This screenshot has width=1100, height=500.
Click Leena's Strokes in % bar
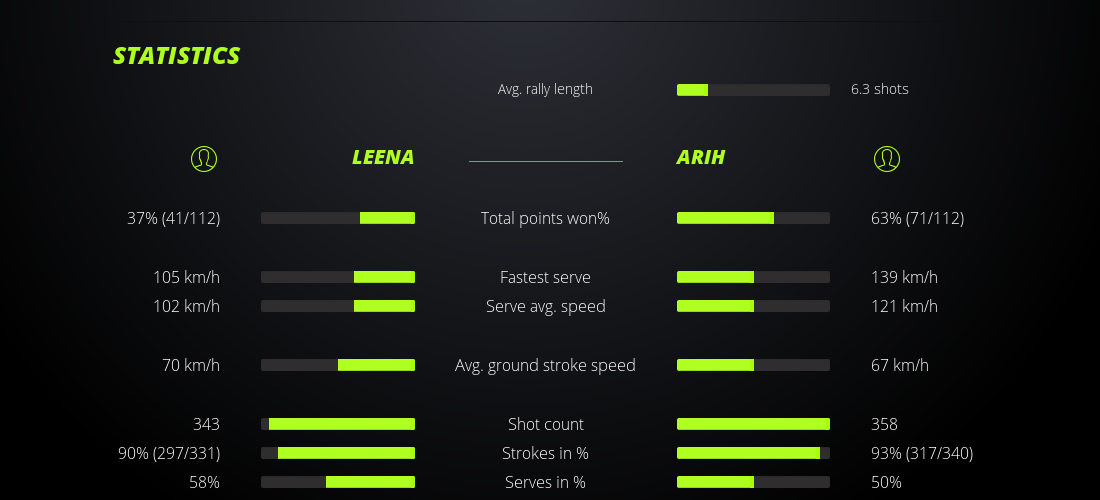338,453
